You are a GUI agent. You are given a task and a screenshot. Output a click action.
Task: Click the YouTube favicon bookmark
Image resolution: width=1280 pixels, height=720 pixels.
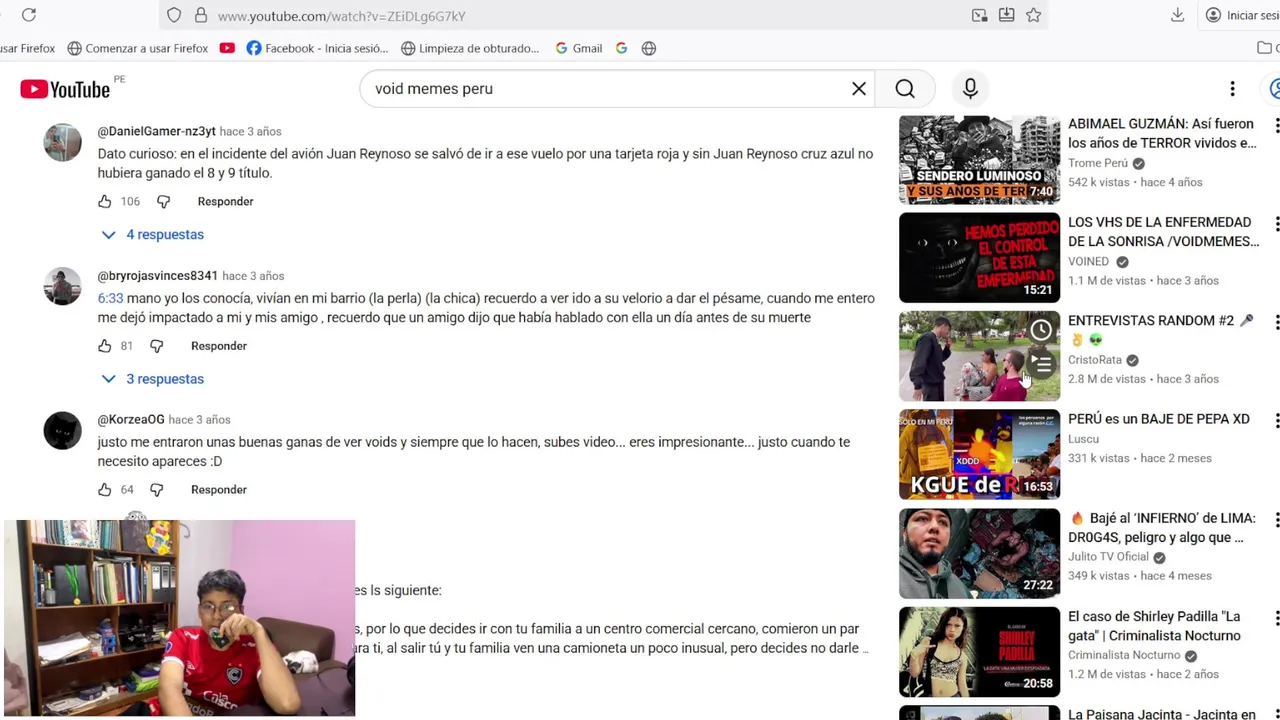pos(227,48)
